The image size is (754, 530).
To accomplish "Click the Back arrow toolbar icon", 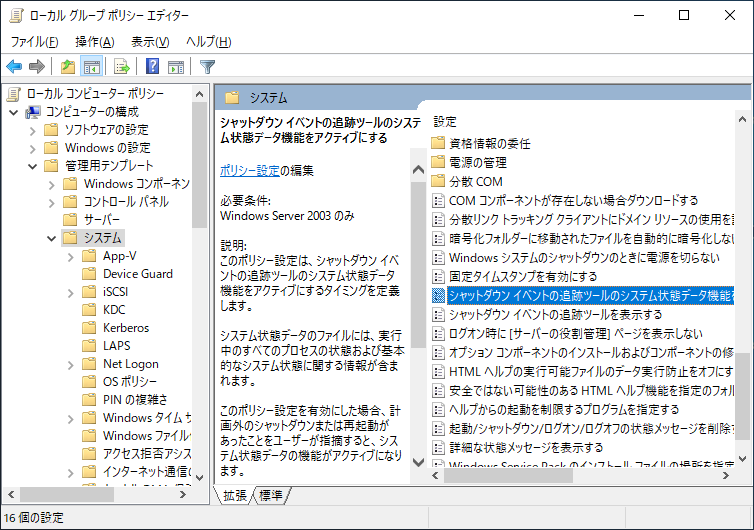I will [x=14, y=66].
